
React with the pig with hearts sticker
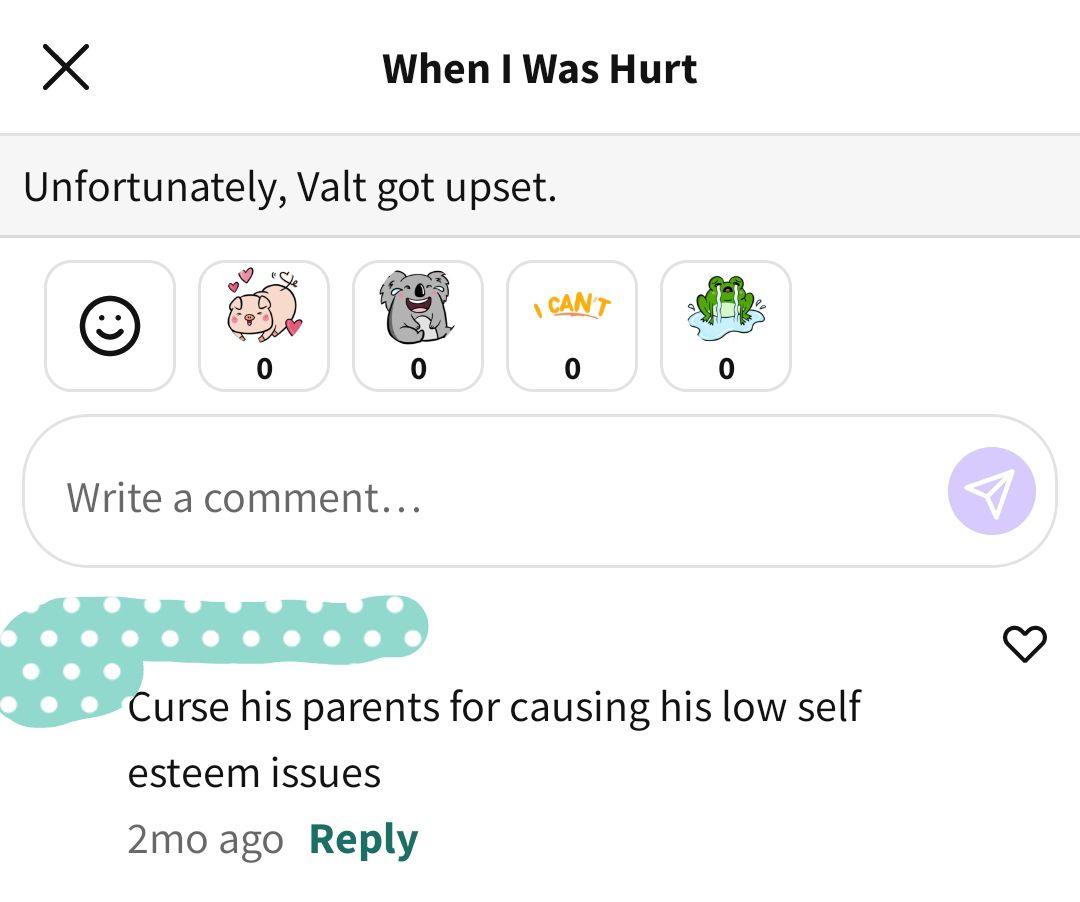pos(264,326)
